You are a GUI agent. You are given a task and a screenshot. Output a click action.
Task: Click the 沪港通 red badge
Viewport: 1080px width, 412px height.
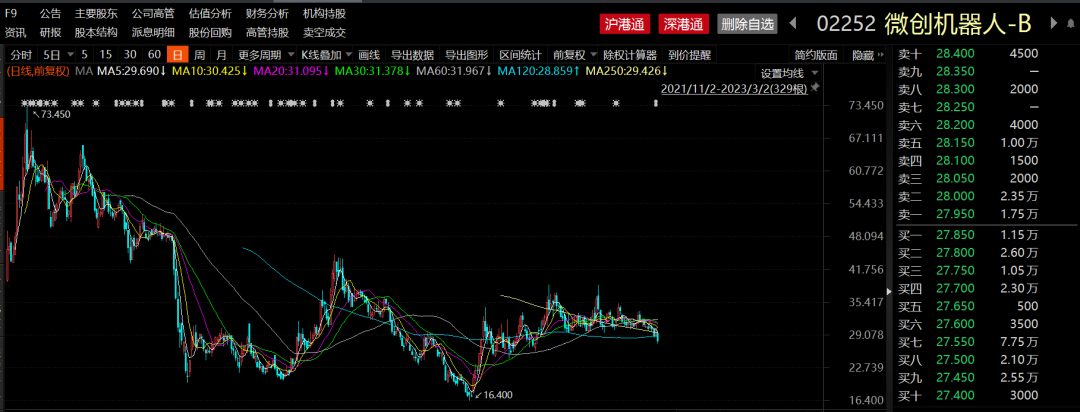[x=625, y=24]
